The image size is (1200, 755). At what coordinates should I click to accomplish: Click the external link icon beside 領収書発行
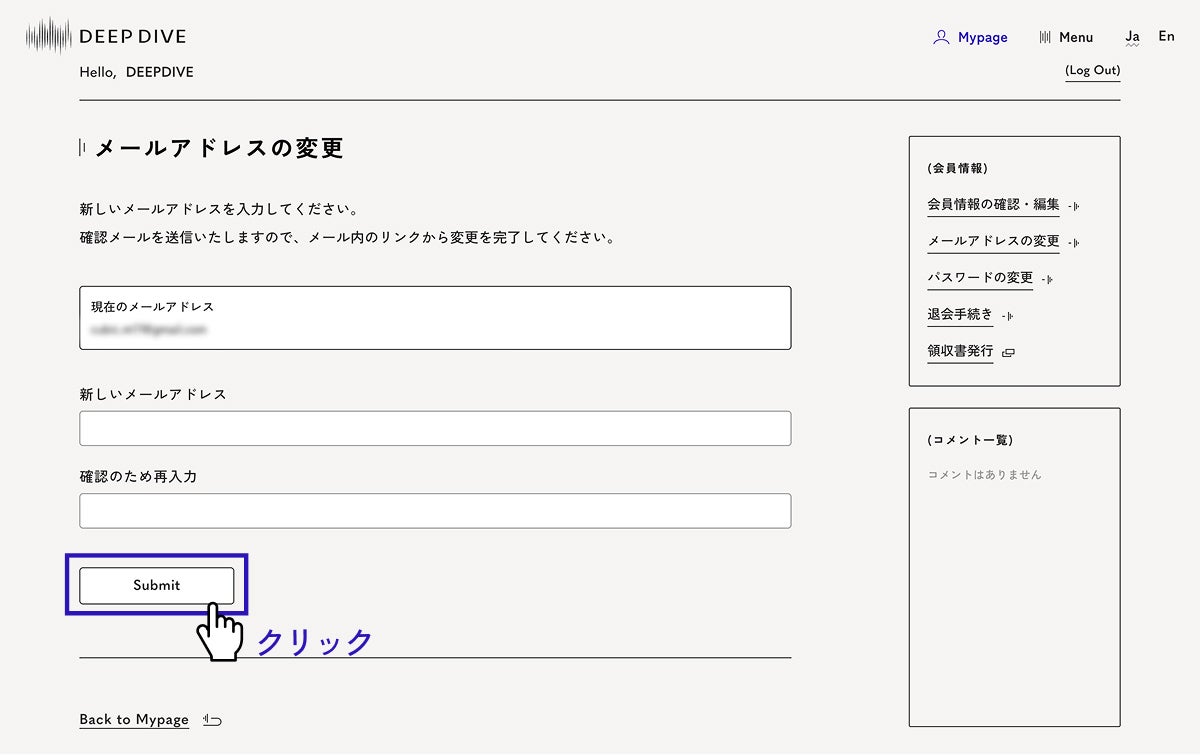[1008, 352]
